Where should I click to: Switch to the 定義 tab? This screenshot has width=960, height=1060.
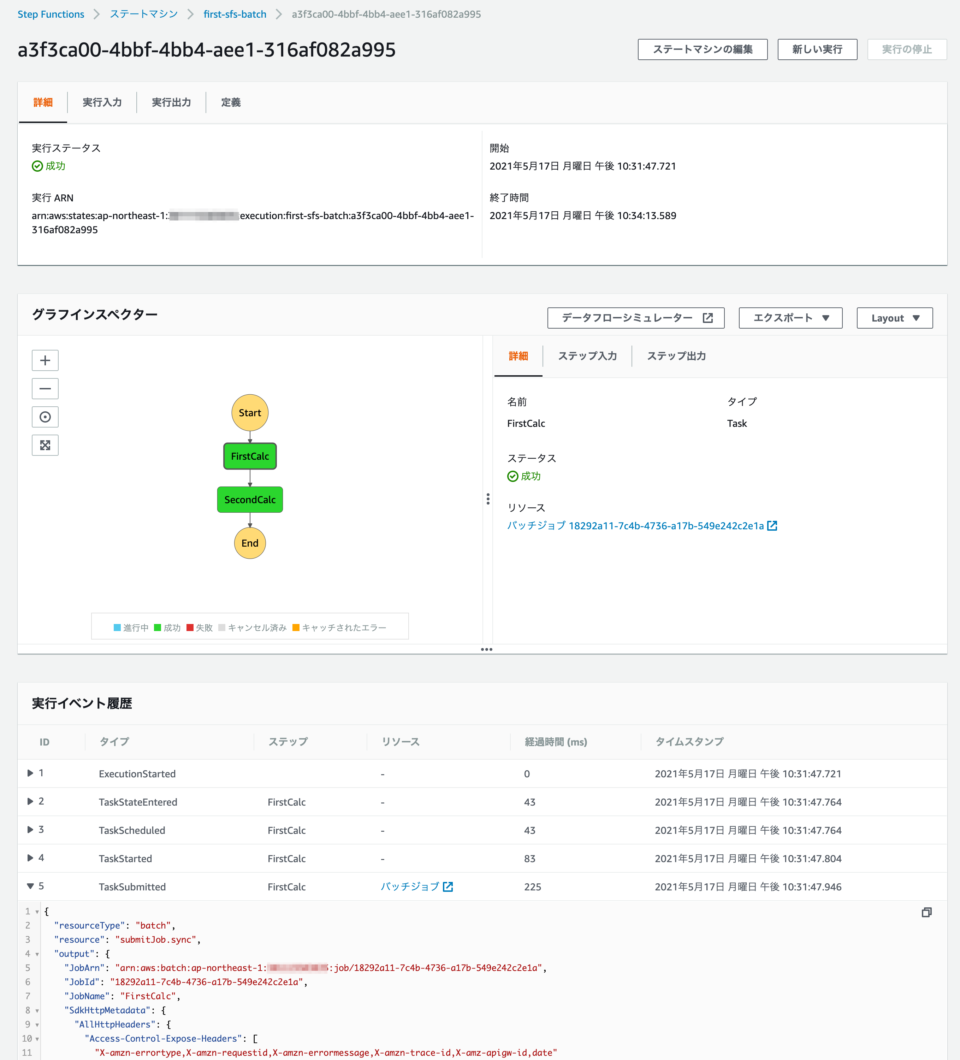click(231, 103)
